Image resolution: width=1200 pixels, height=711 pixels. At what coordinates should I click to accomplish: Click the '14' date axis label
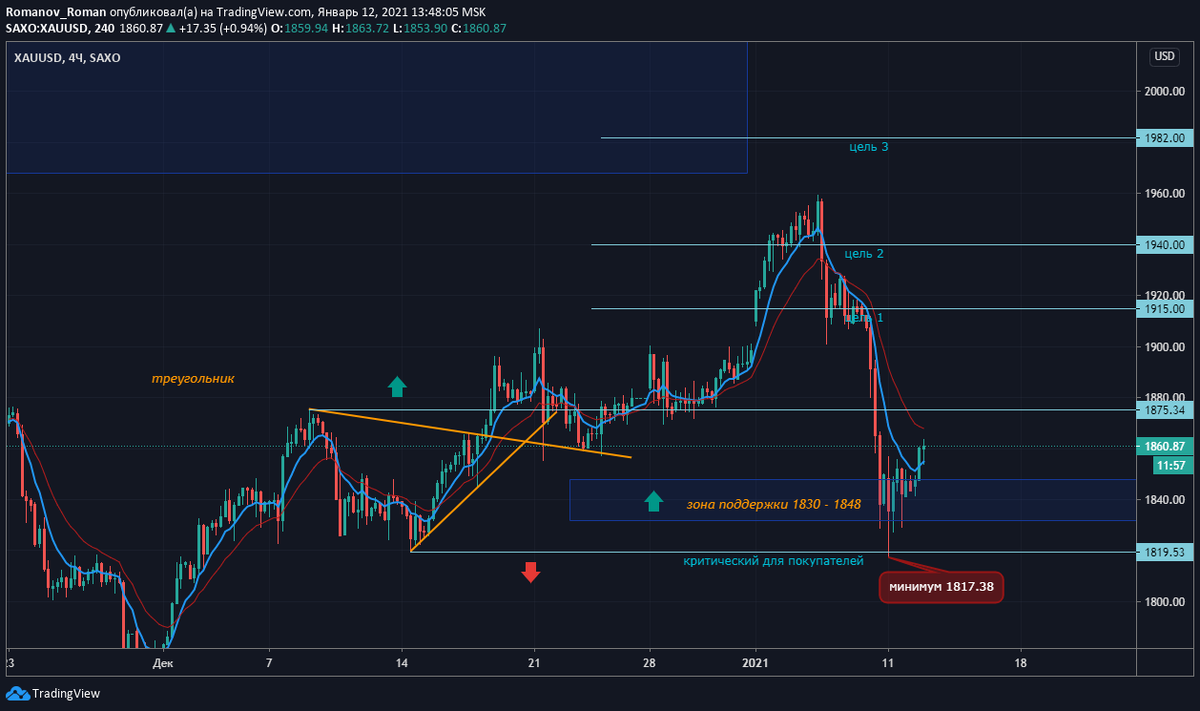tap(402, 663)
